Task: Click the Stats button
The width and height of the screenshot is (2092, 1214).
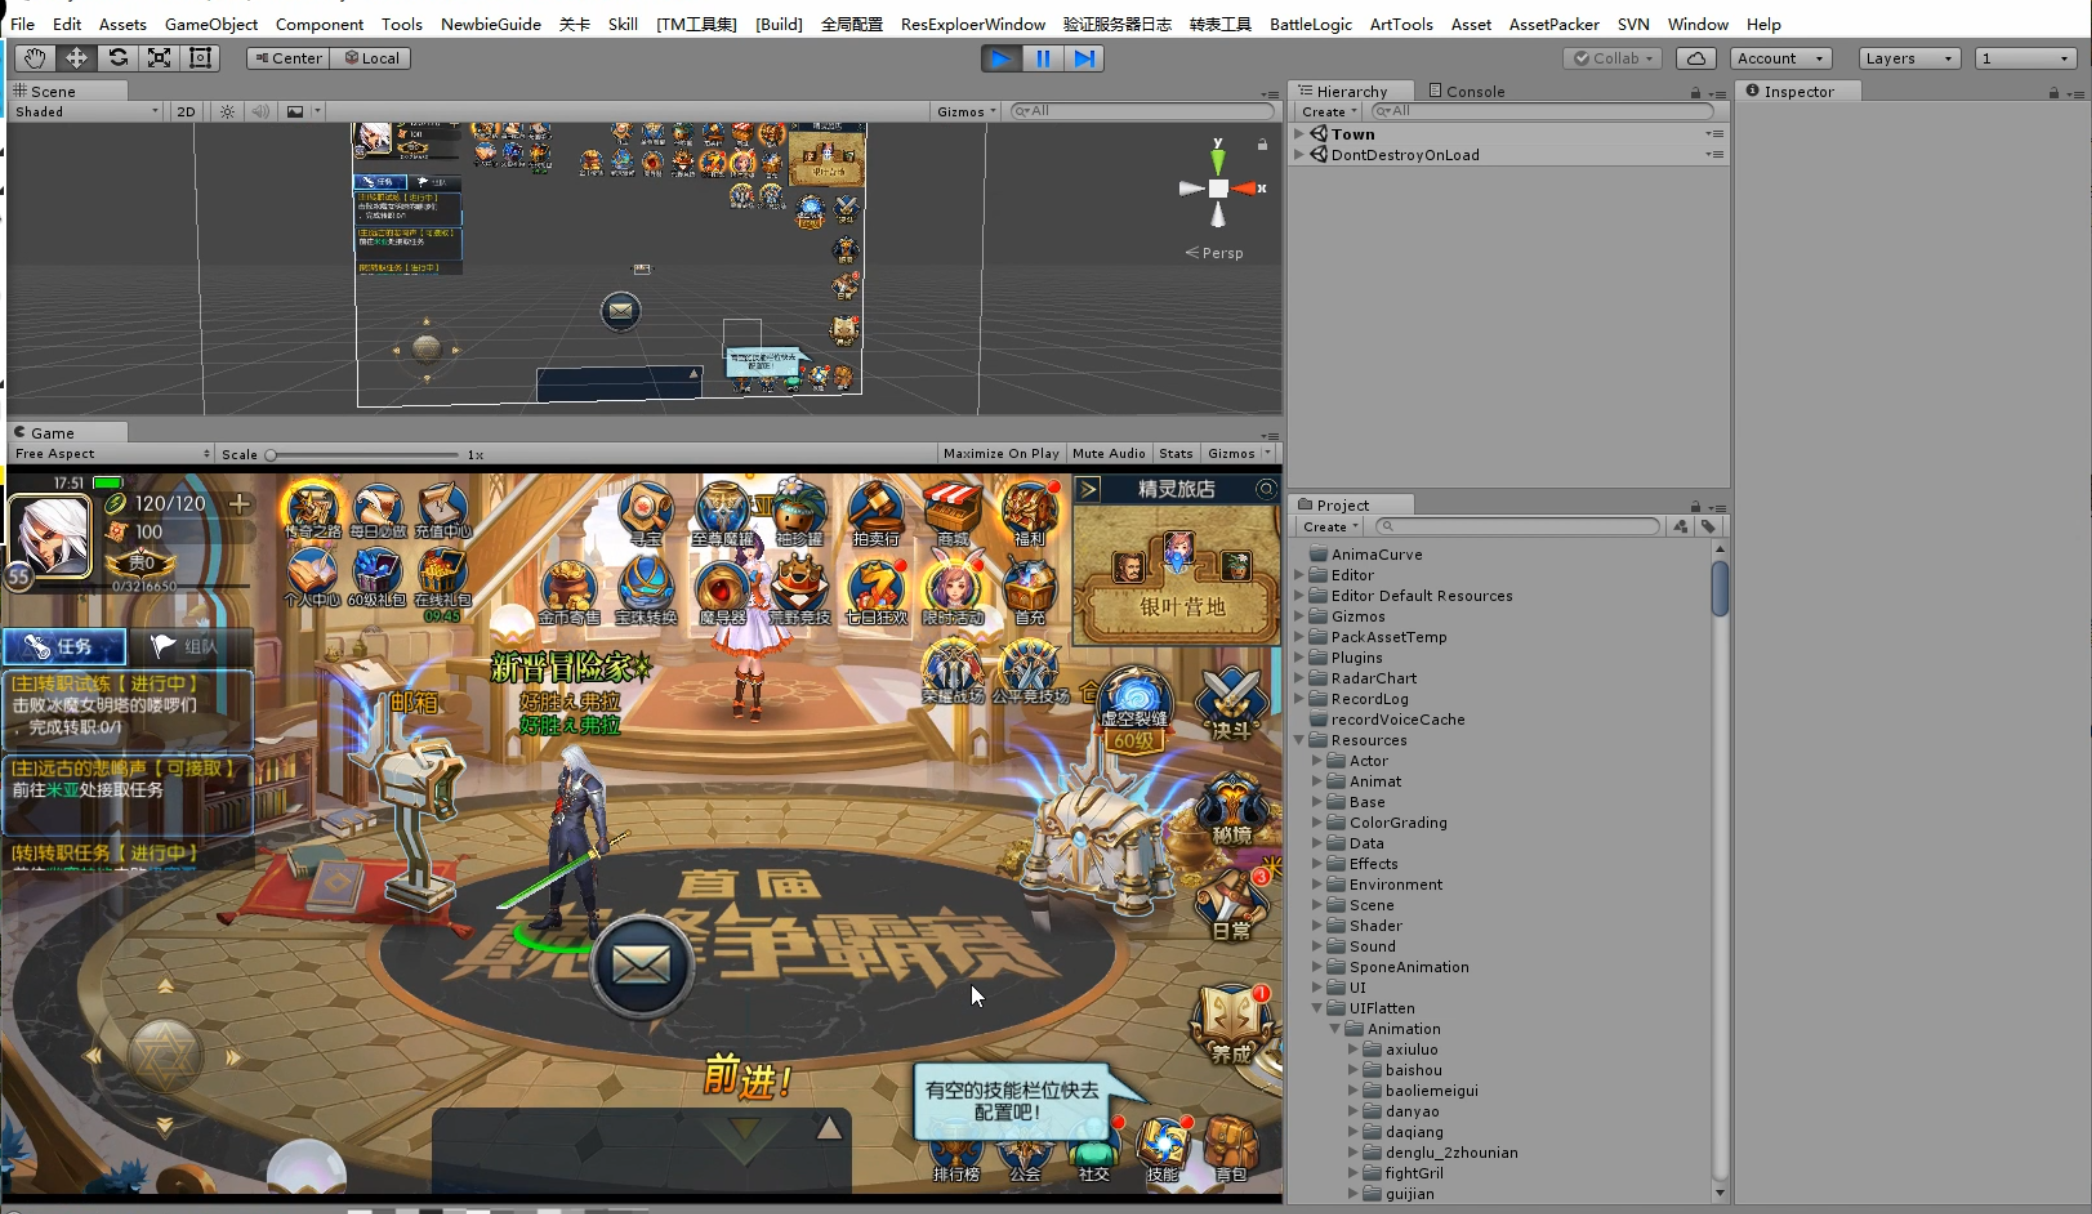Action: point(1175,453)
